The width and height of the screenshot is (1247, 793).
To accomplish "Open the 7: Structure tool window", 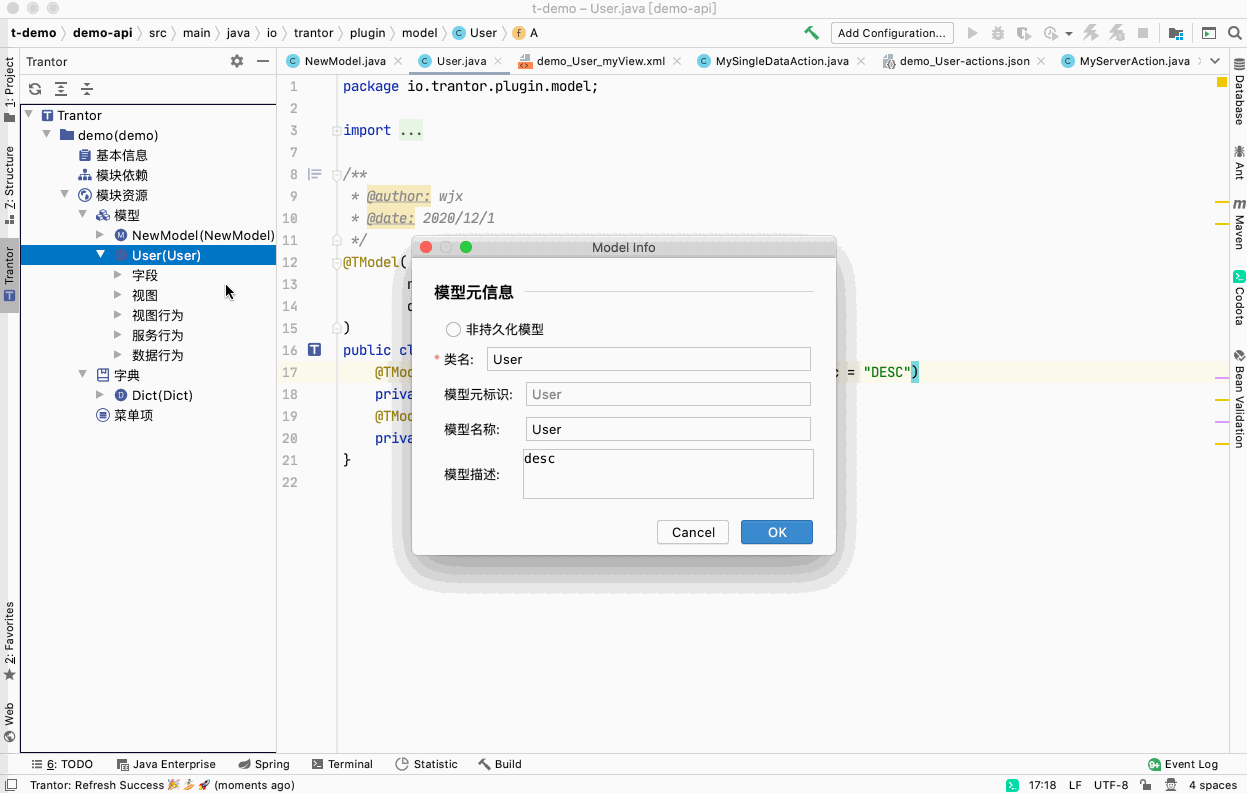I will point(9,184).
